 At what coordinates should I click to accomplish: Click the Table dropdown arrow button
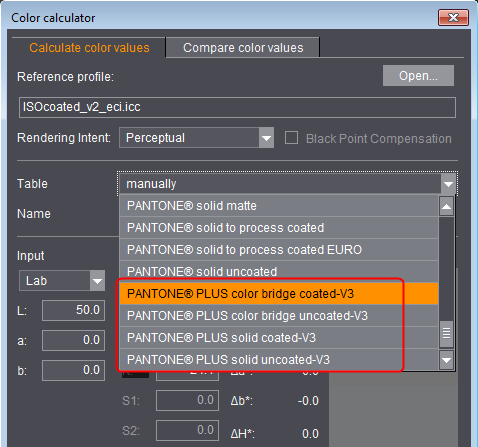448,184
